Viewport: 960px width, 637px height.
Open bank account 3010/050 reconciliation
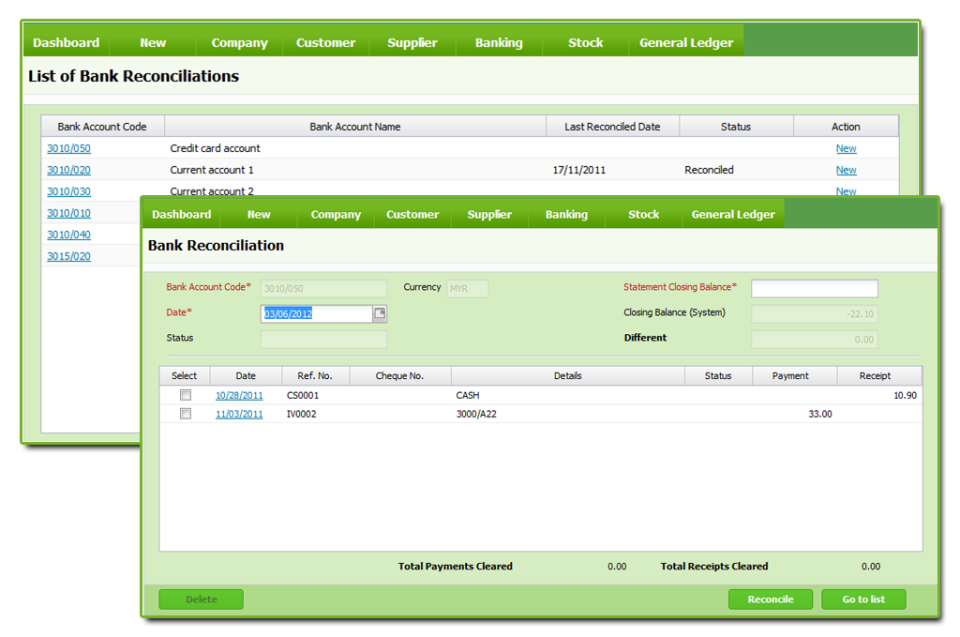pyautogui.click(x=67, y=147)
